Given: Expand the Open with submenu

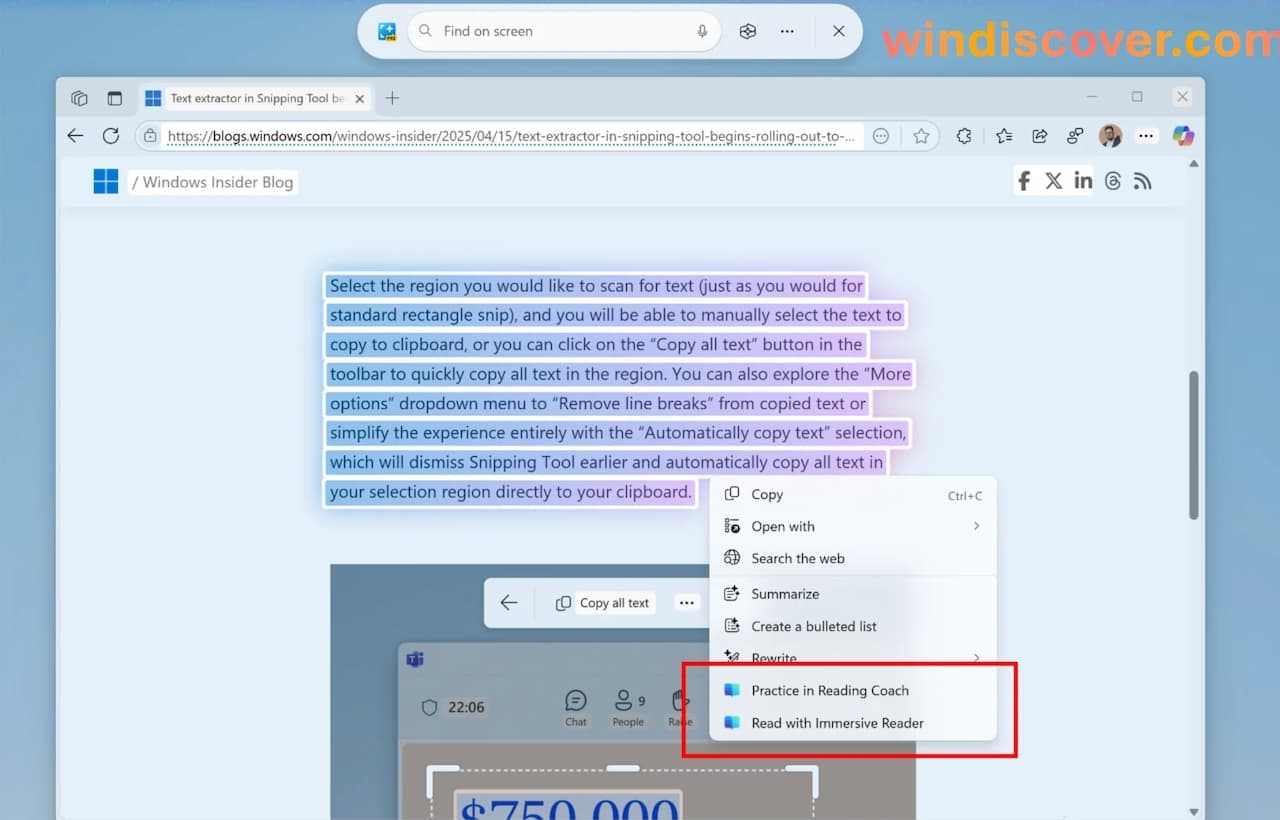Looking at the screenshot, I should click(x=976, y=526).
